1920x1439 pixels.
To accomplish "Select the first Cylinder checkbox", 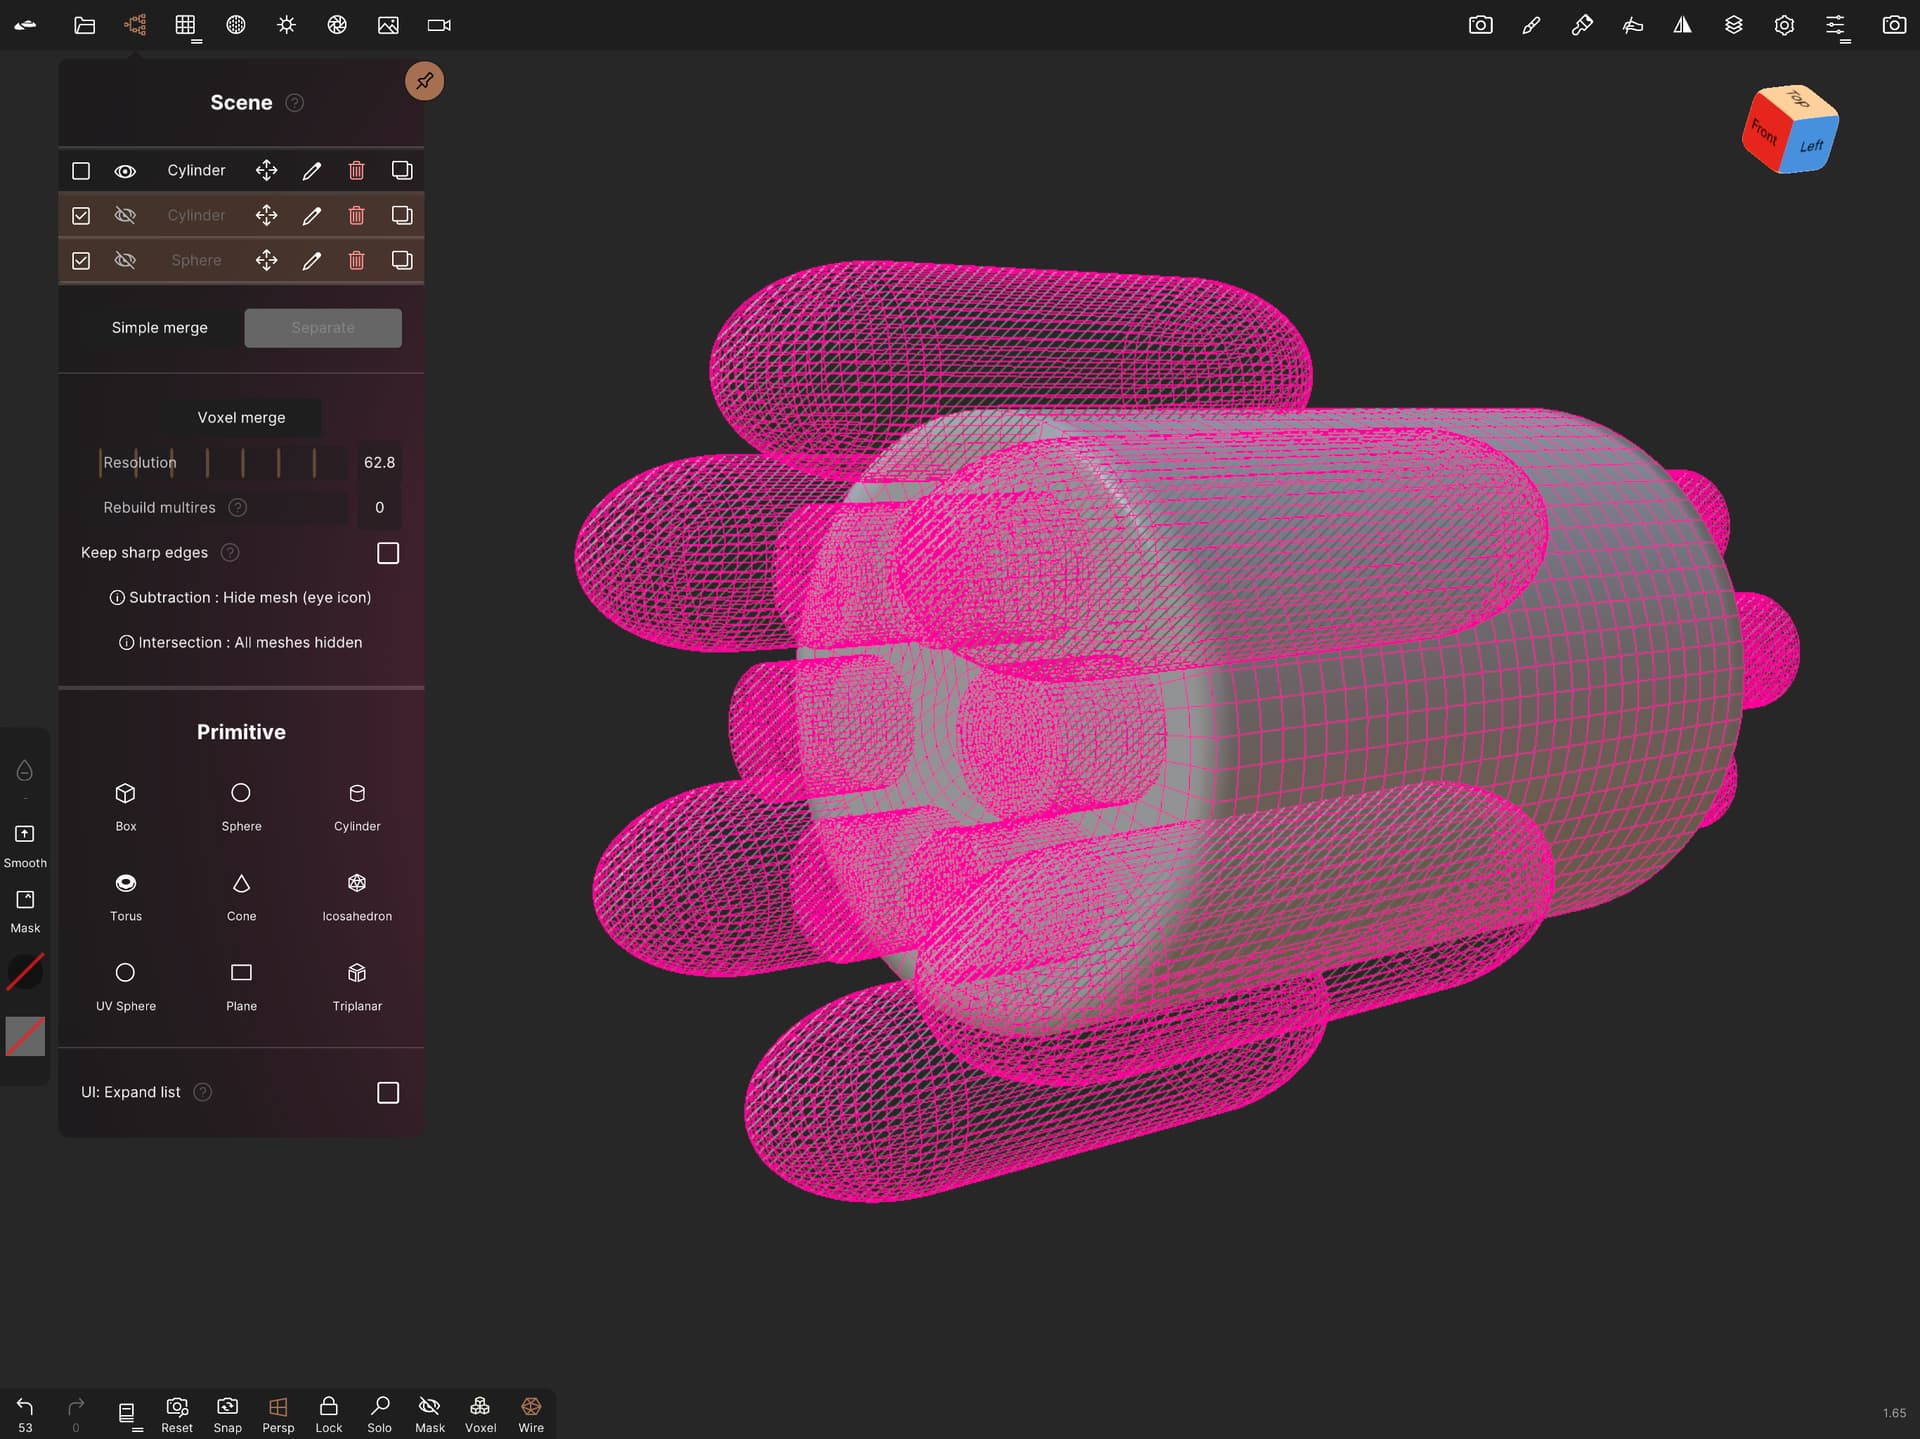I will [x=81, y=171].
